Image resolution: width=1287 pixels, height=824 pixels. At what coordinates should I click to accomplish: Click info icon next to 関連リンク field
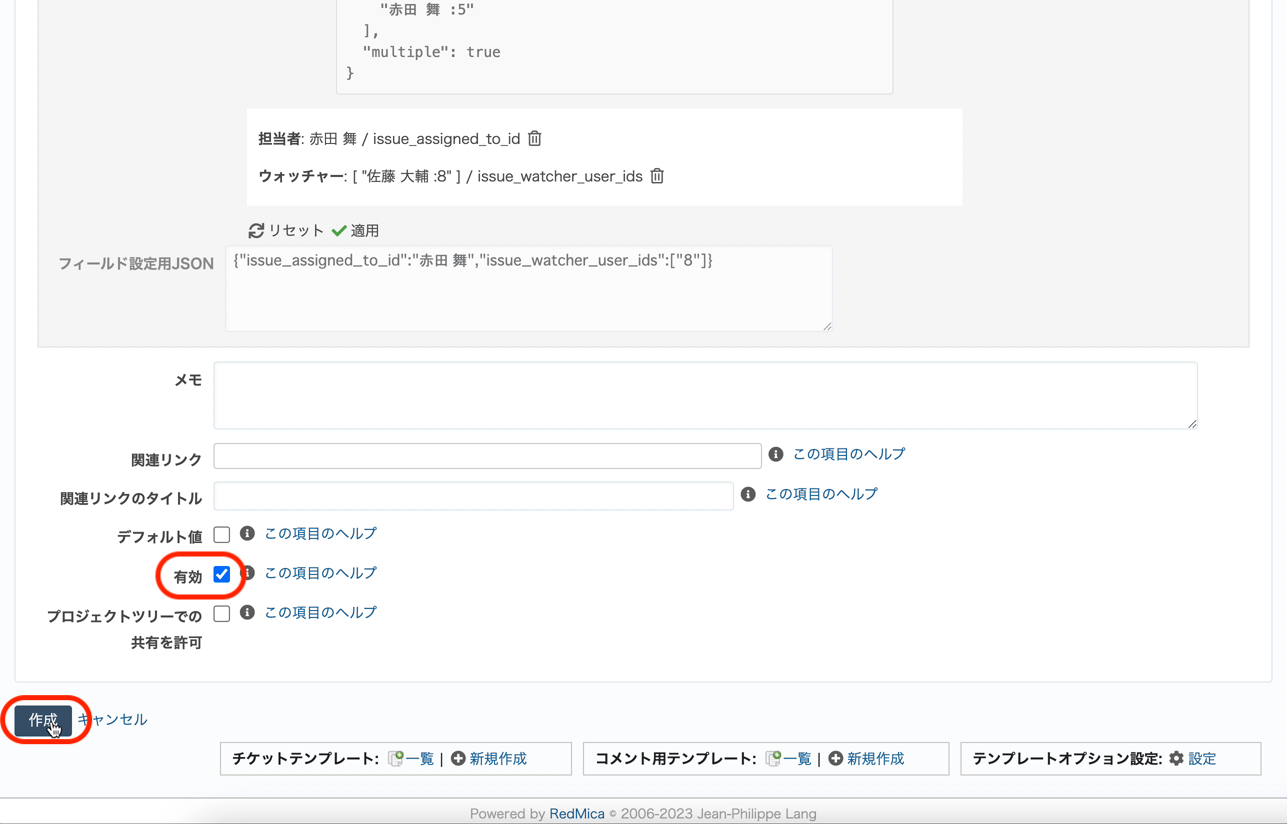[776, 455]
